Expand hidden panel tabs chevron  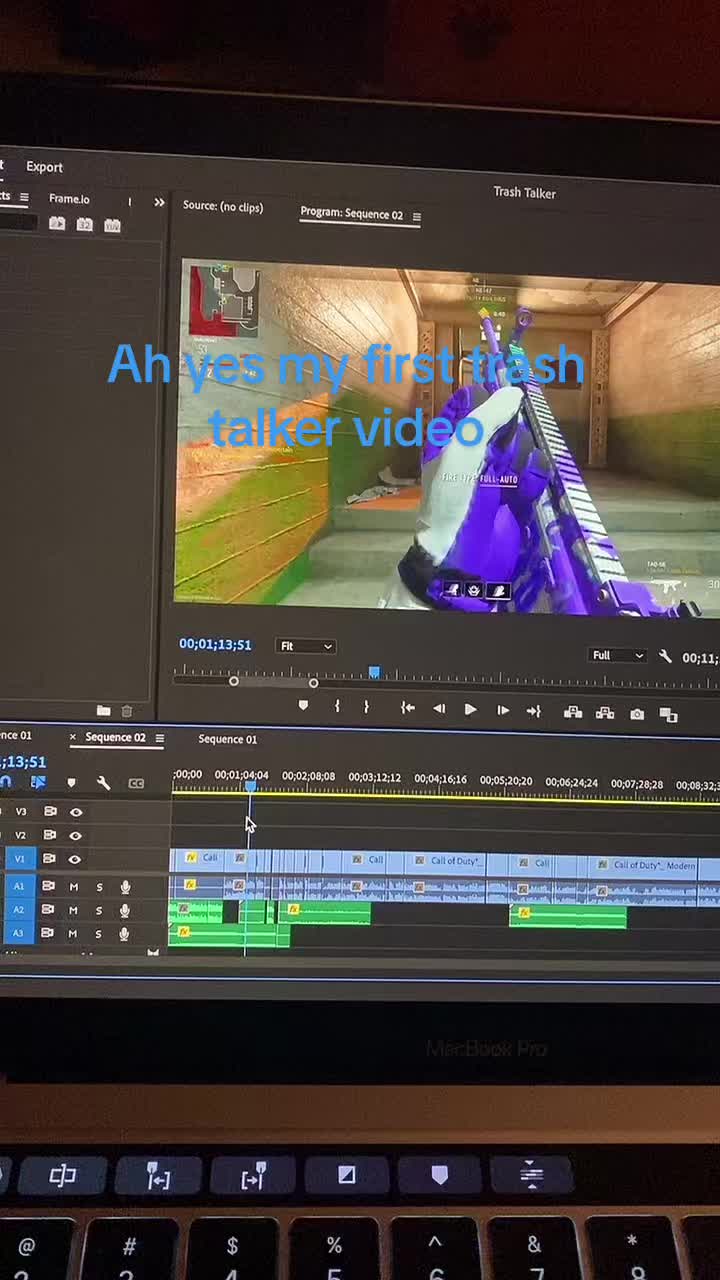point(159,202)
